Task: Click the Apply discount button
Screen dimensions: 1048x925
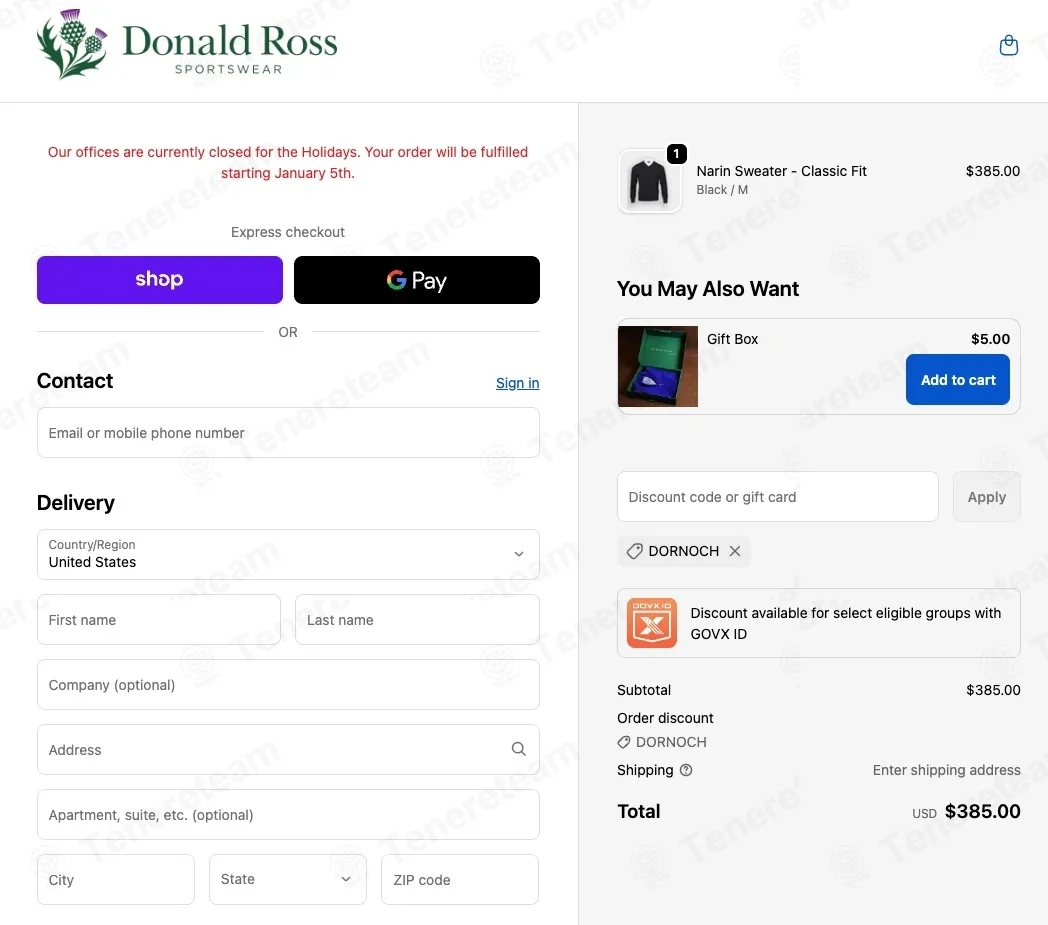Action: point(987,497)
